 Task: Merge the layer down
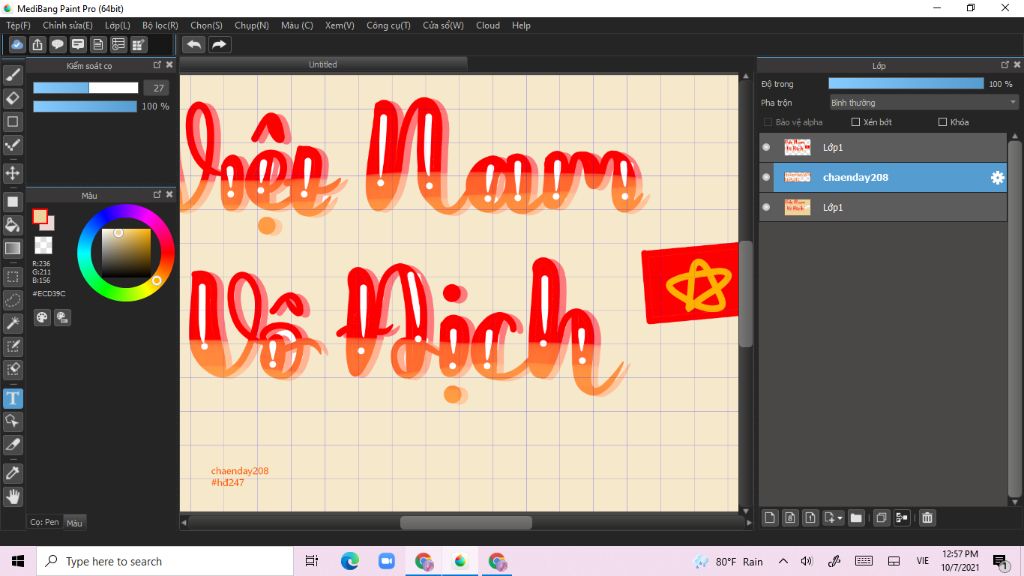click(902, 518)
